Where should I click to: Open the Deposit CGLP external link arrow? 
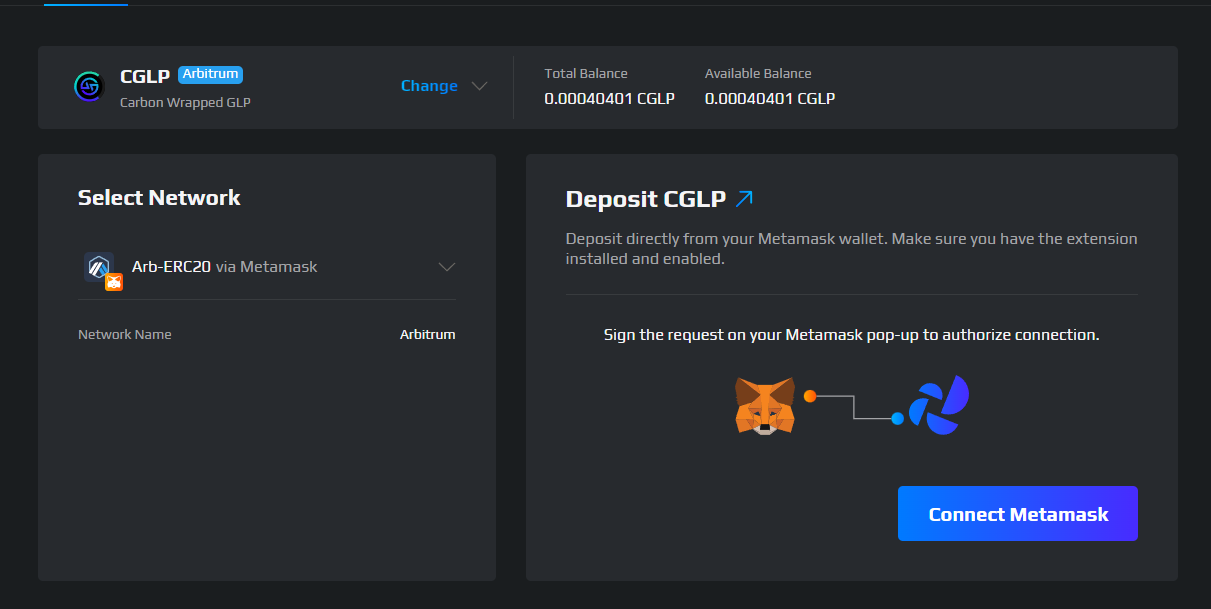point(744,199)
